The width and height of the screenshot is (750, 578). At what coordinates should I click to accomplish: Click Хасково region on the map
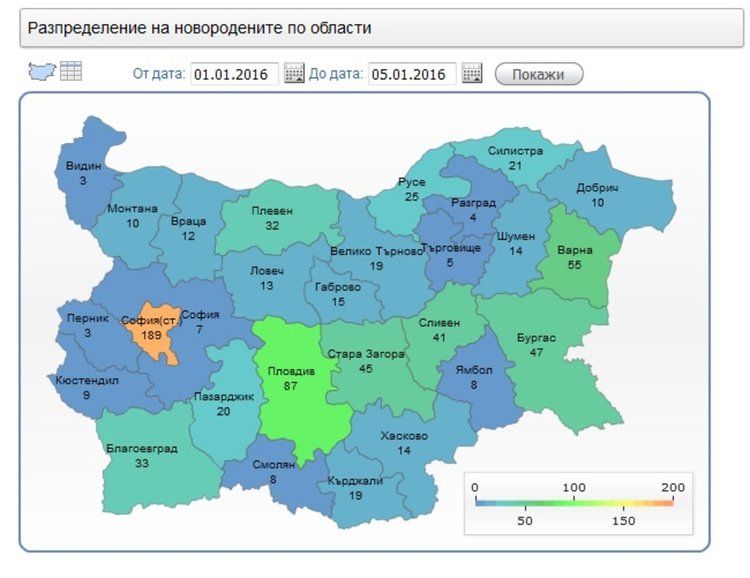click(404, 443)
